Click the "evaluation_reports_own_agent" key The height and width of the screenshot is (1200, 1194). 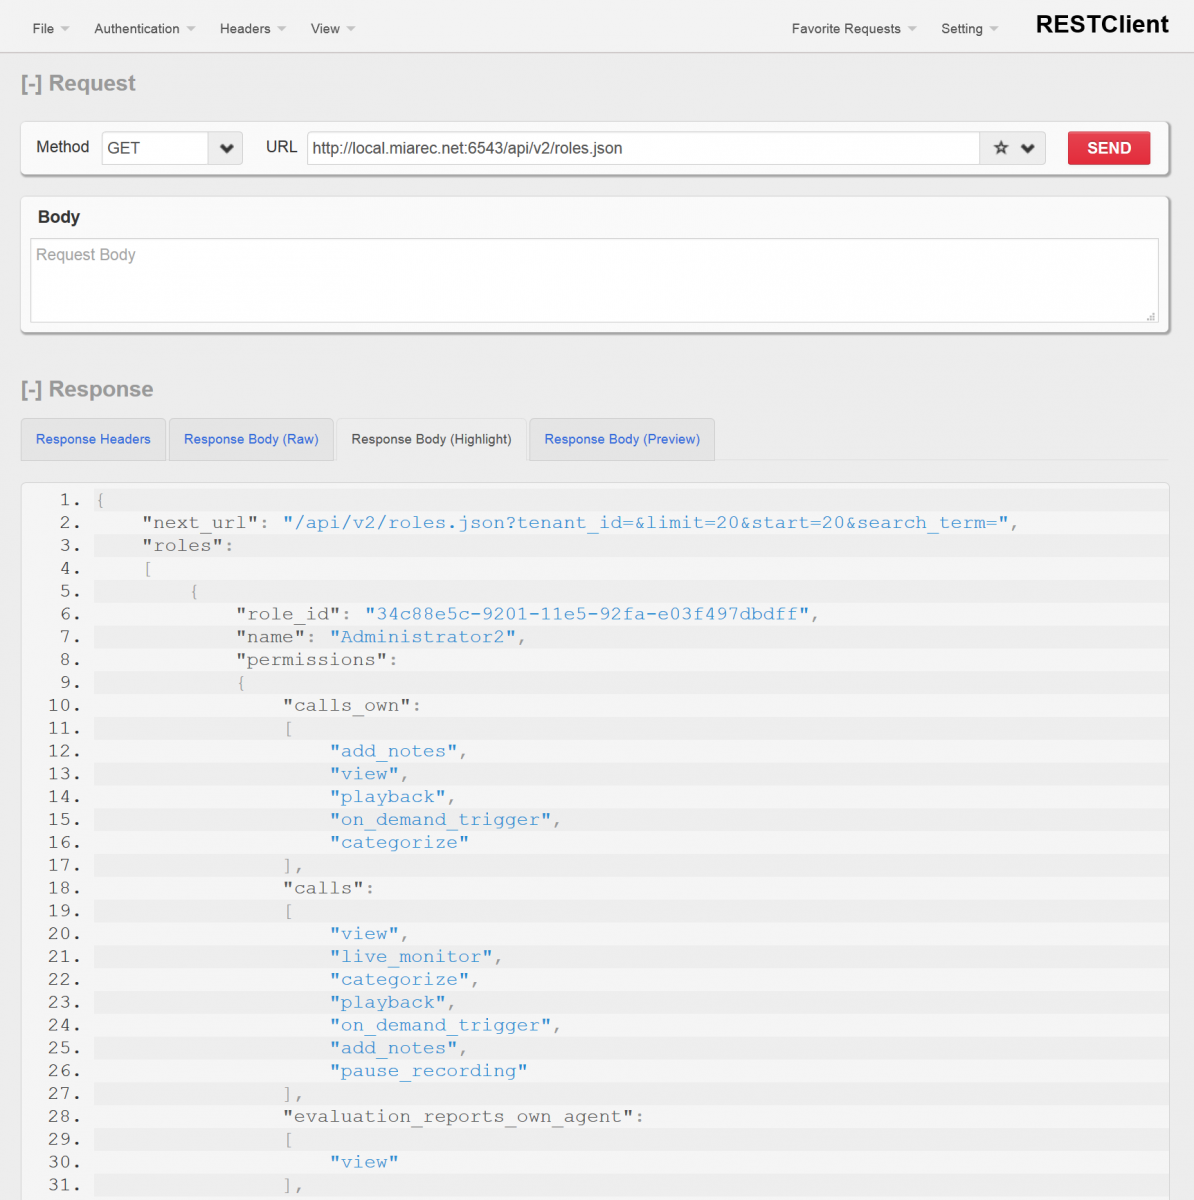(x=458, y=1117)
